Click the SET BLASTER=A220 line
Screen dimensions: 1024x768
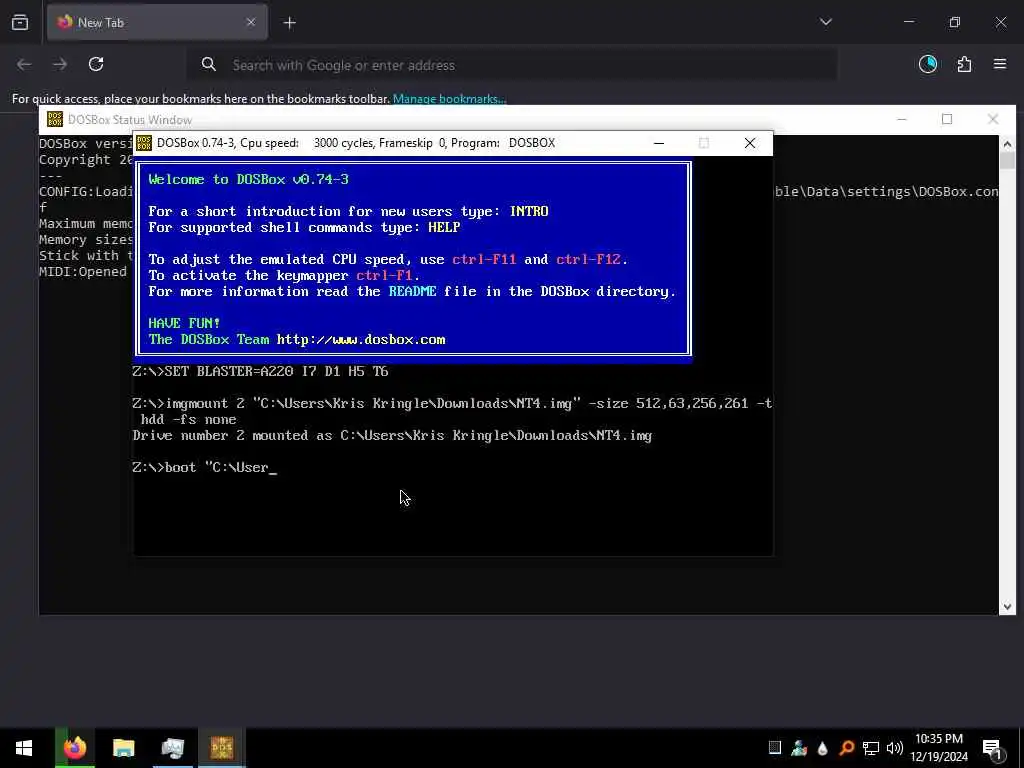260,372
